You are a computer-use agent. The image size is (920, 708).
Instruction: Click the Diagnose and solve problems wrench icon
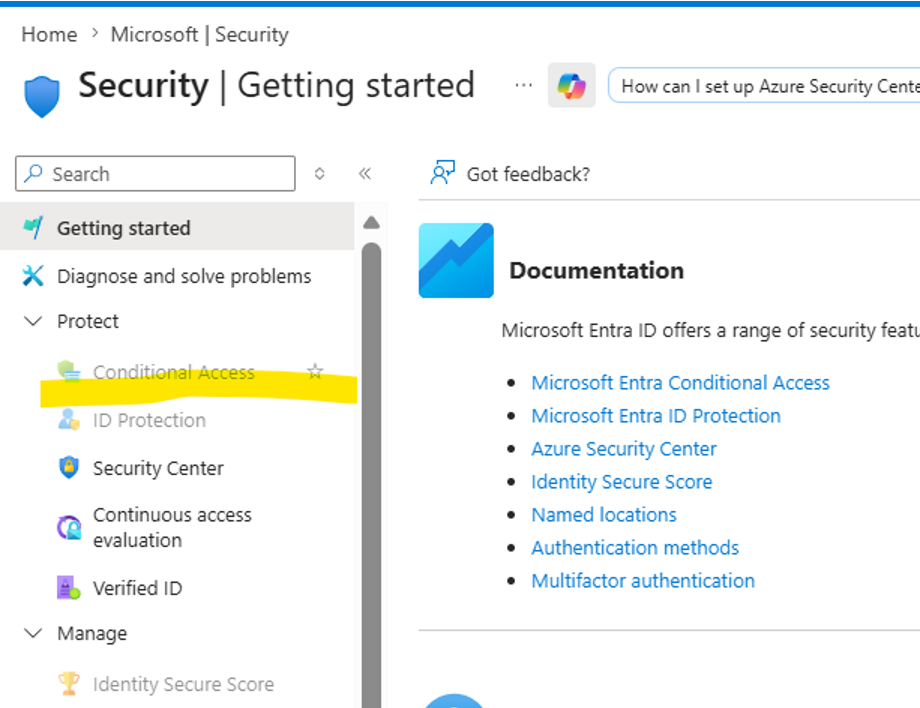[x=33, y=276]
